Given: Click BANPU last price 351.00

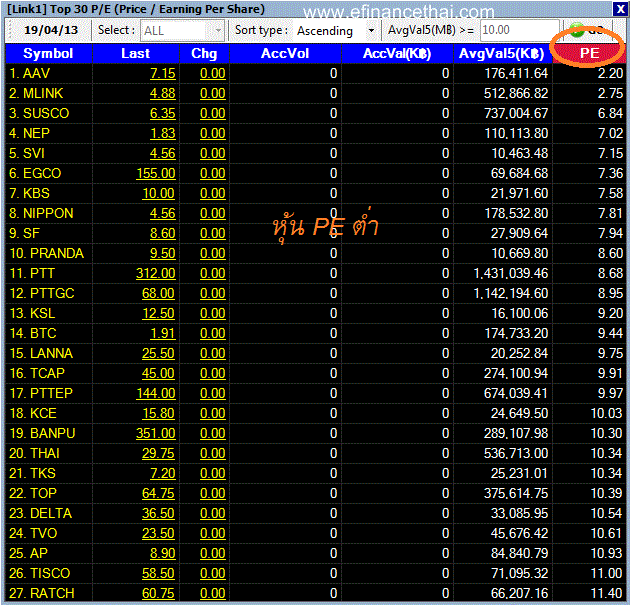Looking at the screenshot, I should tap(156, 434).
